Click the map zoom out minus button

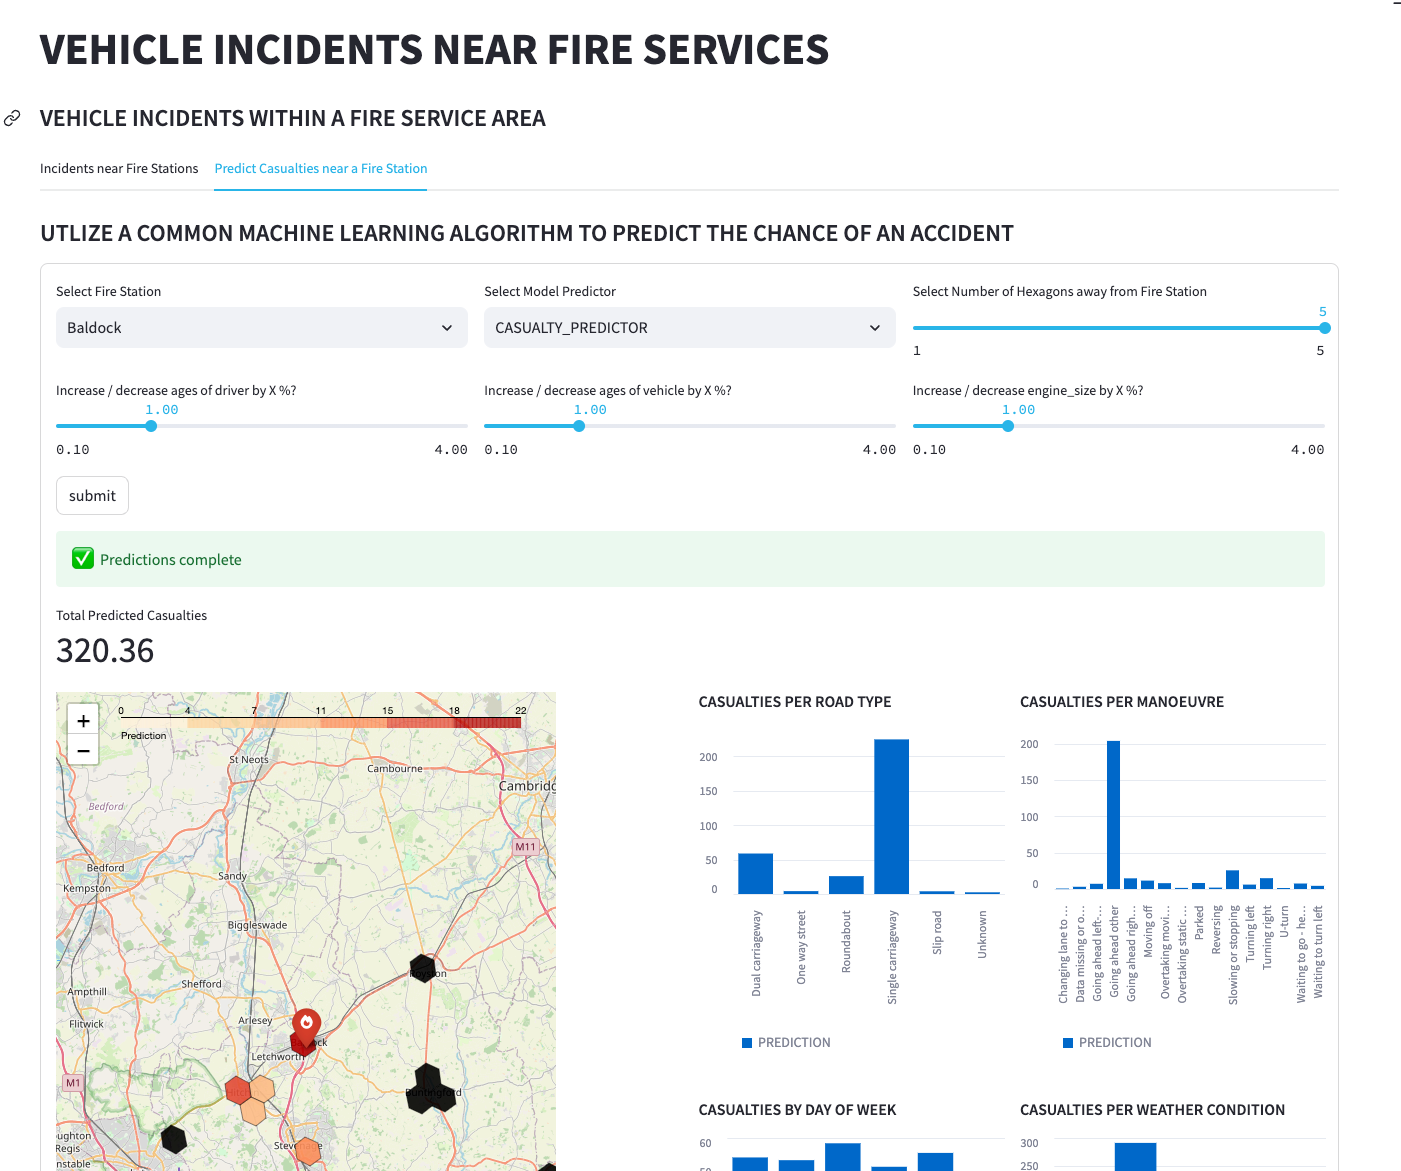83,750
